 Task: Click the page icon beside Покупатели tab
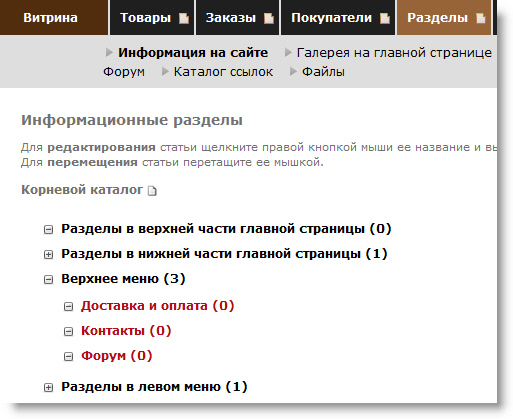[385, 18]
